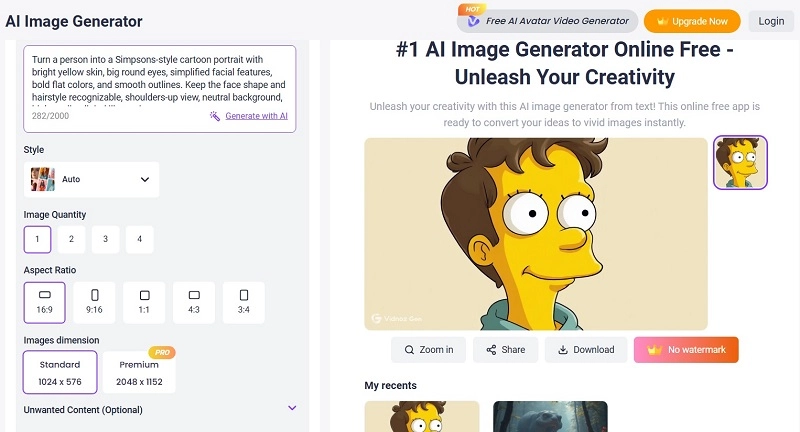Select image quantity 1
The width and height of the screenshot is (800, 432).
[37, 239]
